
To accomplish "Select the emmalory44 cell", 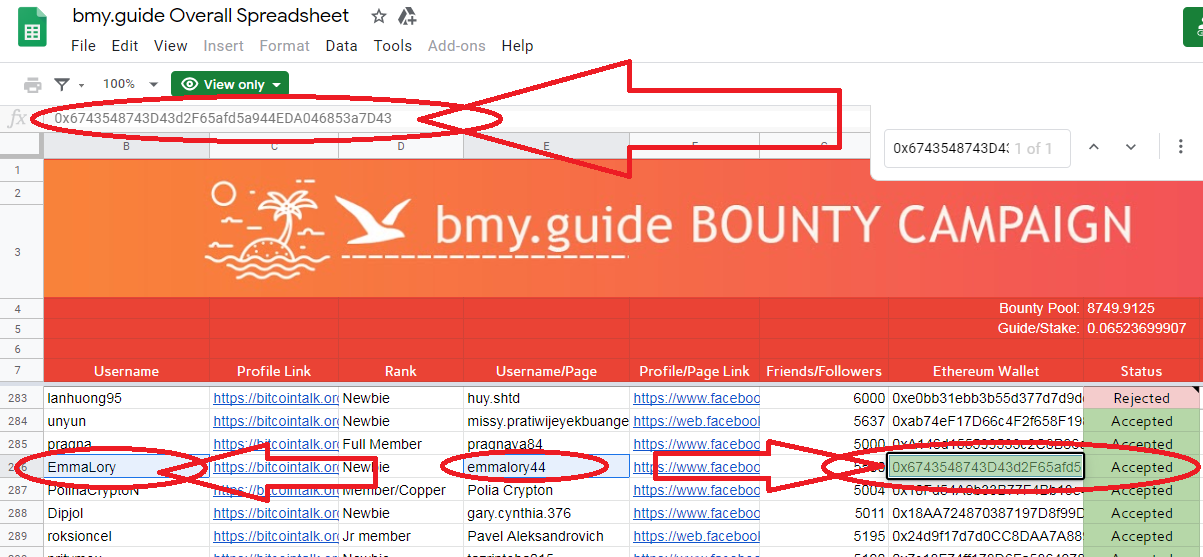I will click(547, 467).
